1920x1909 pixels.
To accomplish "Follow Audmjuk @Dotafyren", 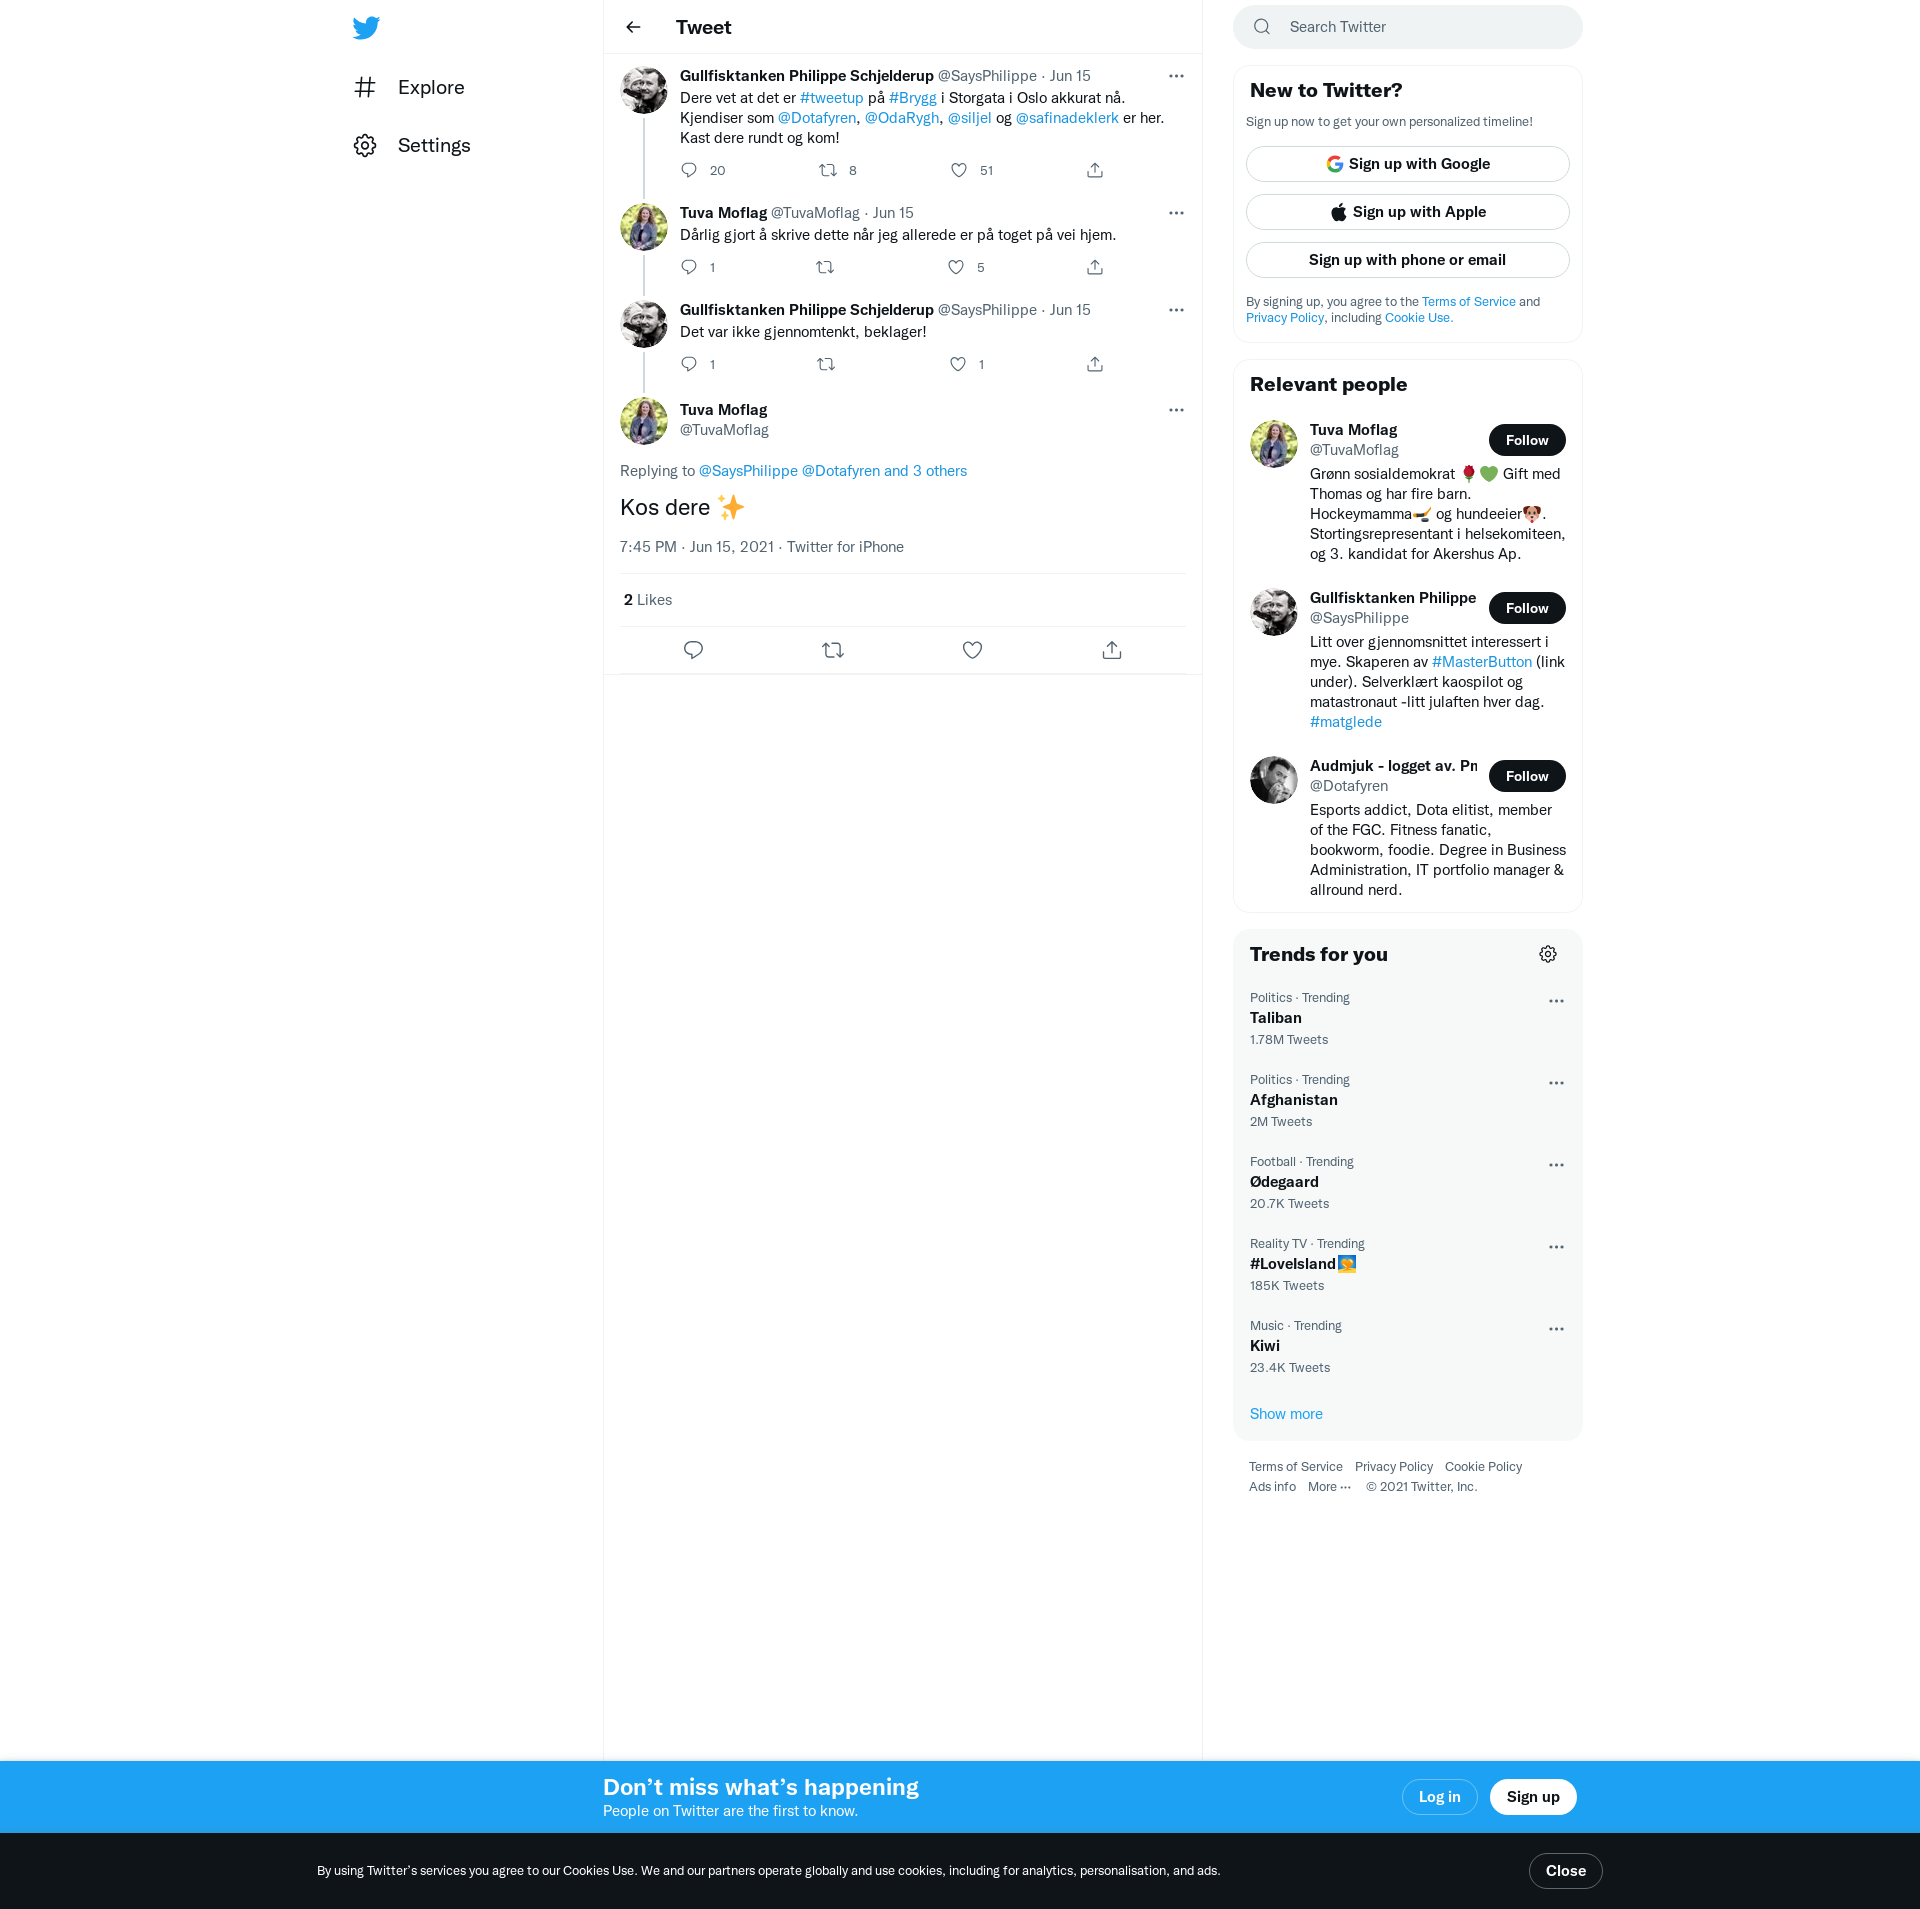I will click(x=1527, y=776).
